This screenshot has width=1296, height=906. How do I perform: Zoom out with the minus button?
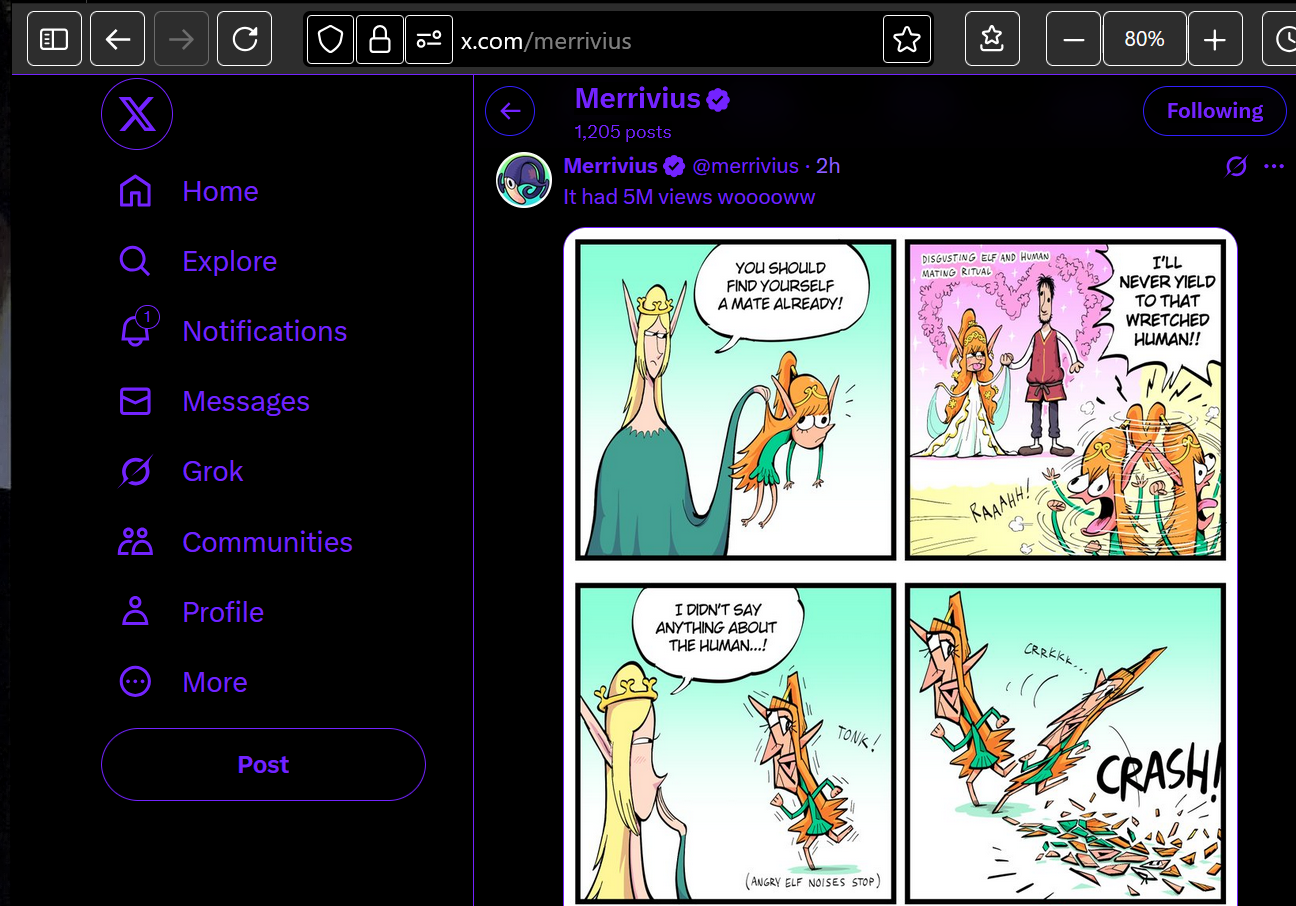click(x=1073, y=39)
